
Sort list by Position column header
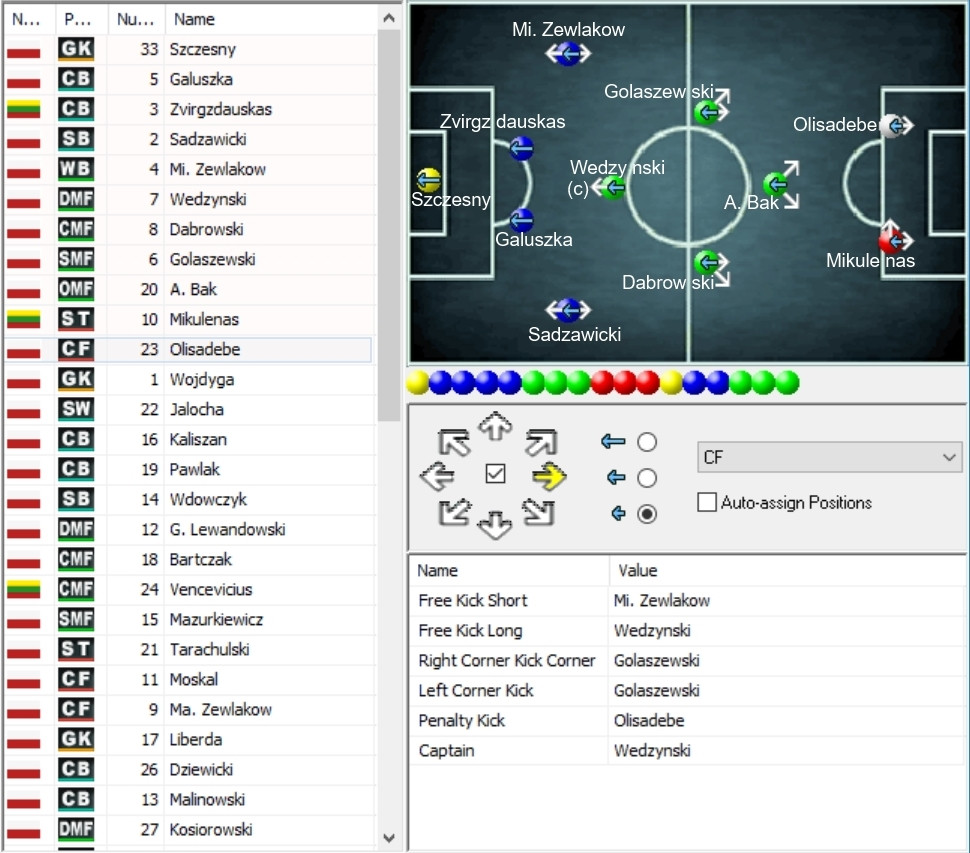80,19
